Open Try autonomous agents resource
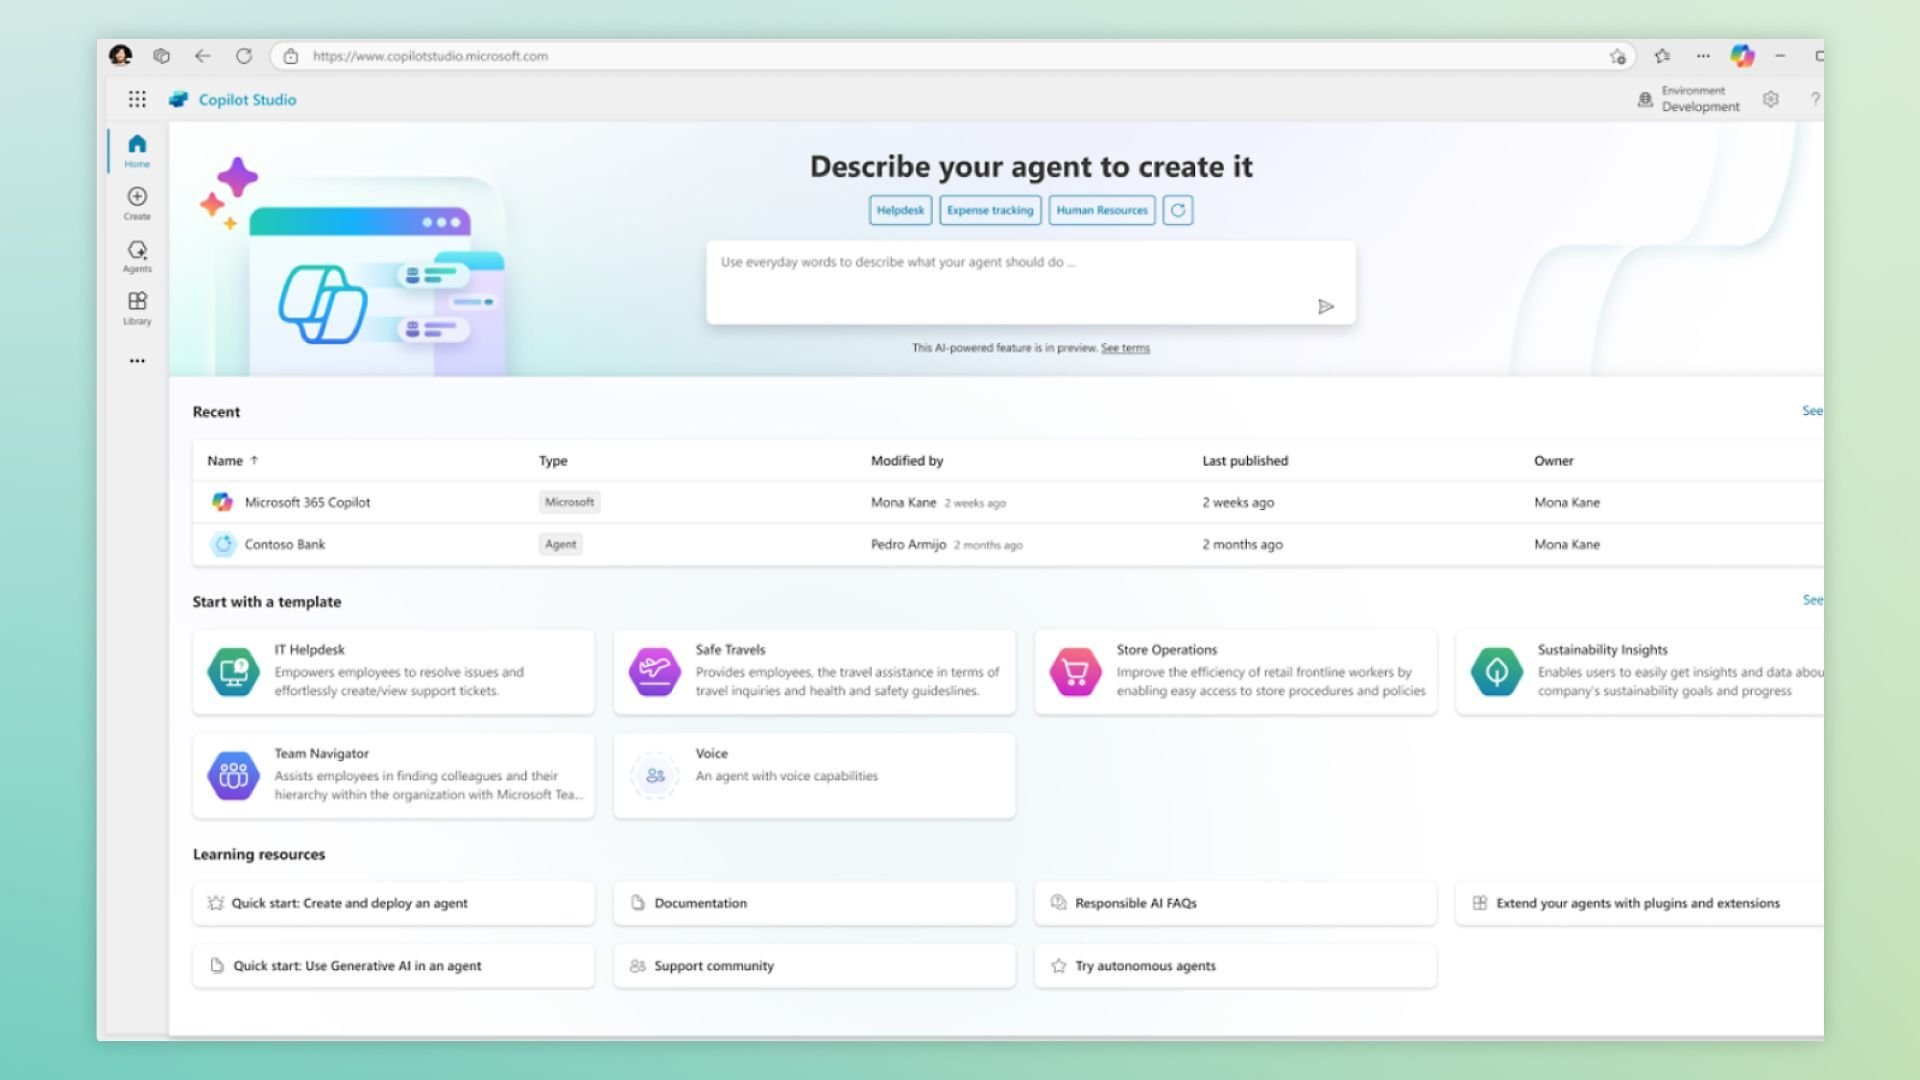Screen dimensions: 1920x1080 tap(1236, 966)
